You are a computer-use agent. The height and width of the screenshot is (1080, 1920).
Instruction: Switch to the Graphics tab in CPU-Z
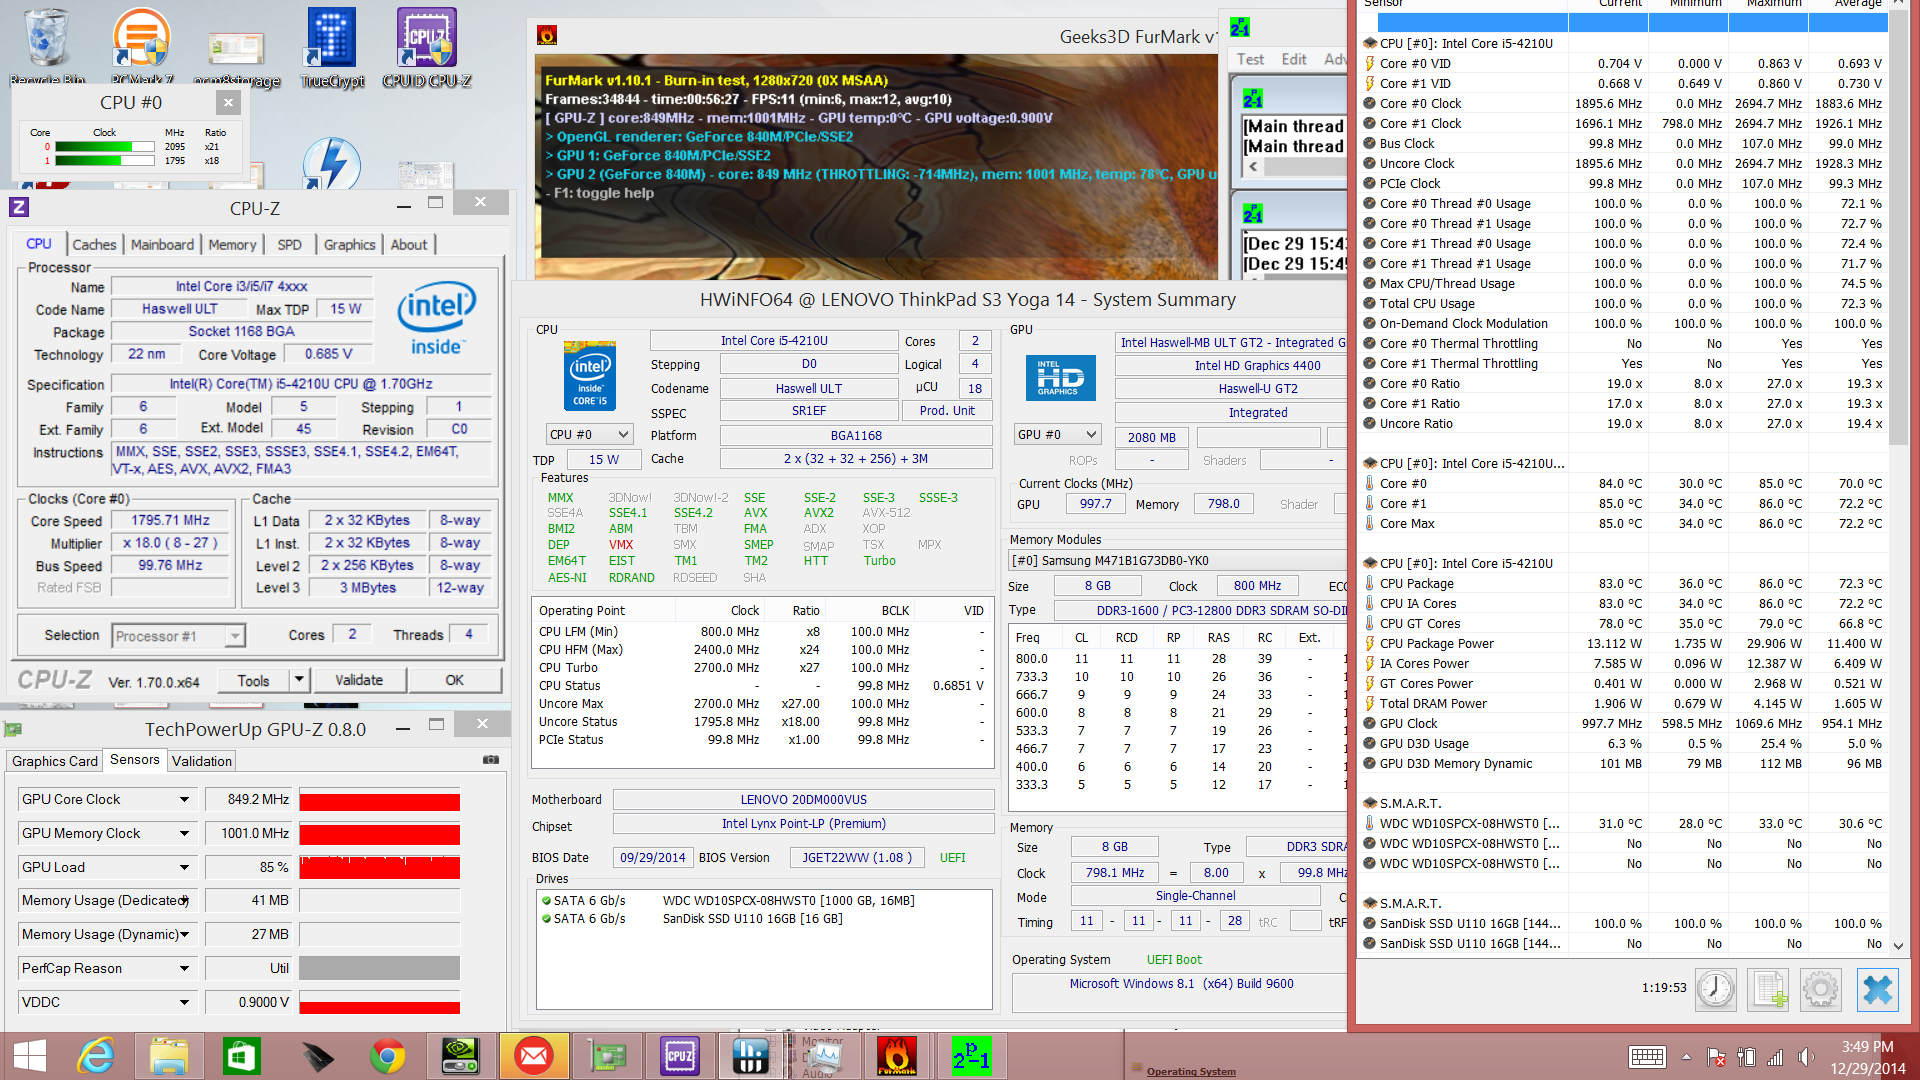click(349, 245)
